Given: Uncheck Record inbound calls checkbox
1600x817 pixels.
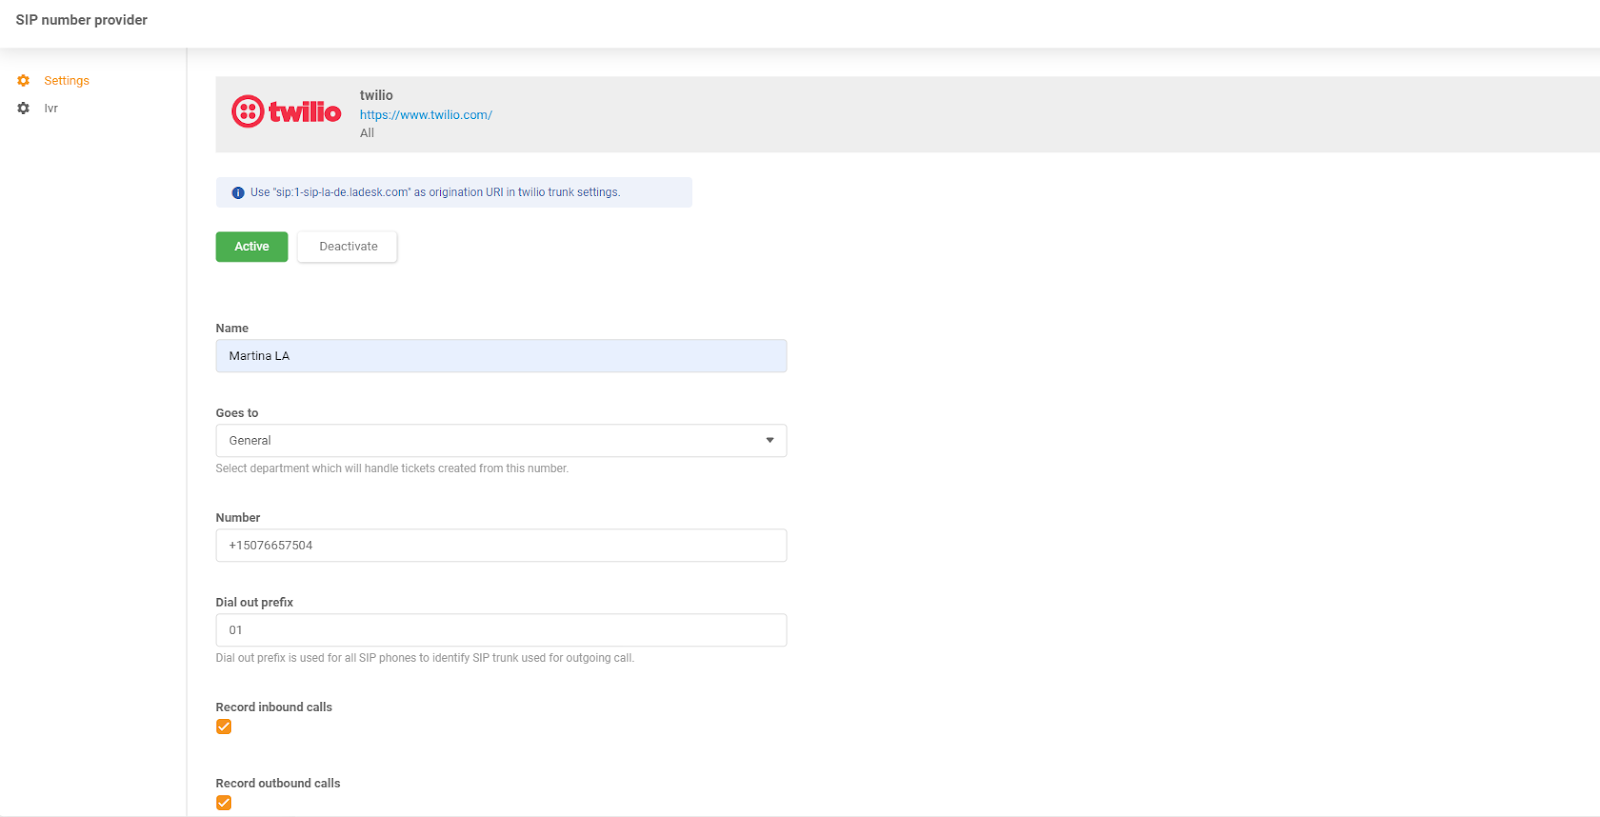Looking at the screenshot, I should (224, 727).
